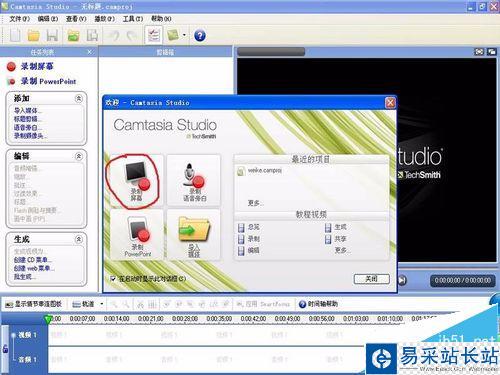Toggle the lock icon beside track labels
Screen dimensions: 500x375
5,349
